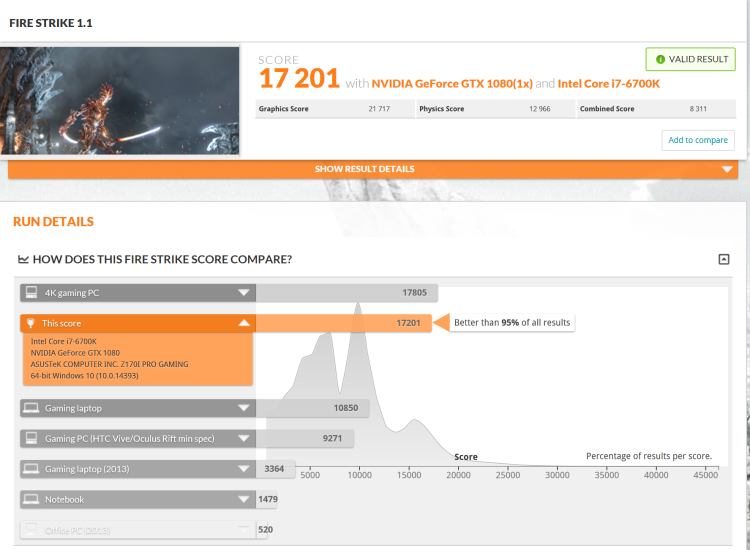This screenshot has height=550, width=750.
Task: Open result details via the white arrow
Action: pos(727,169)
